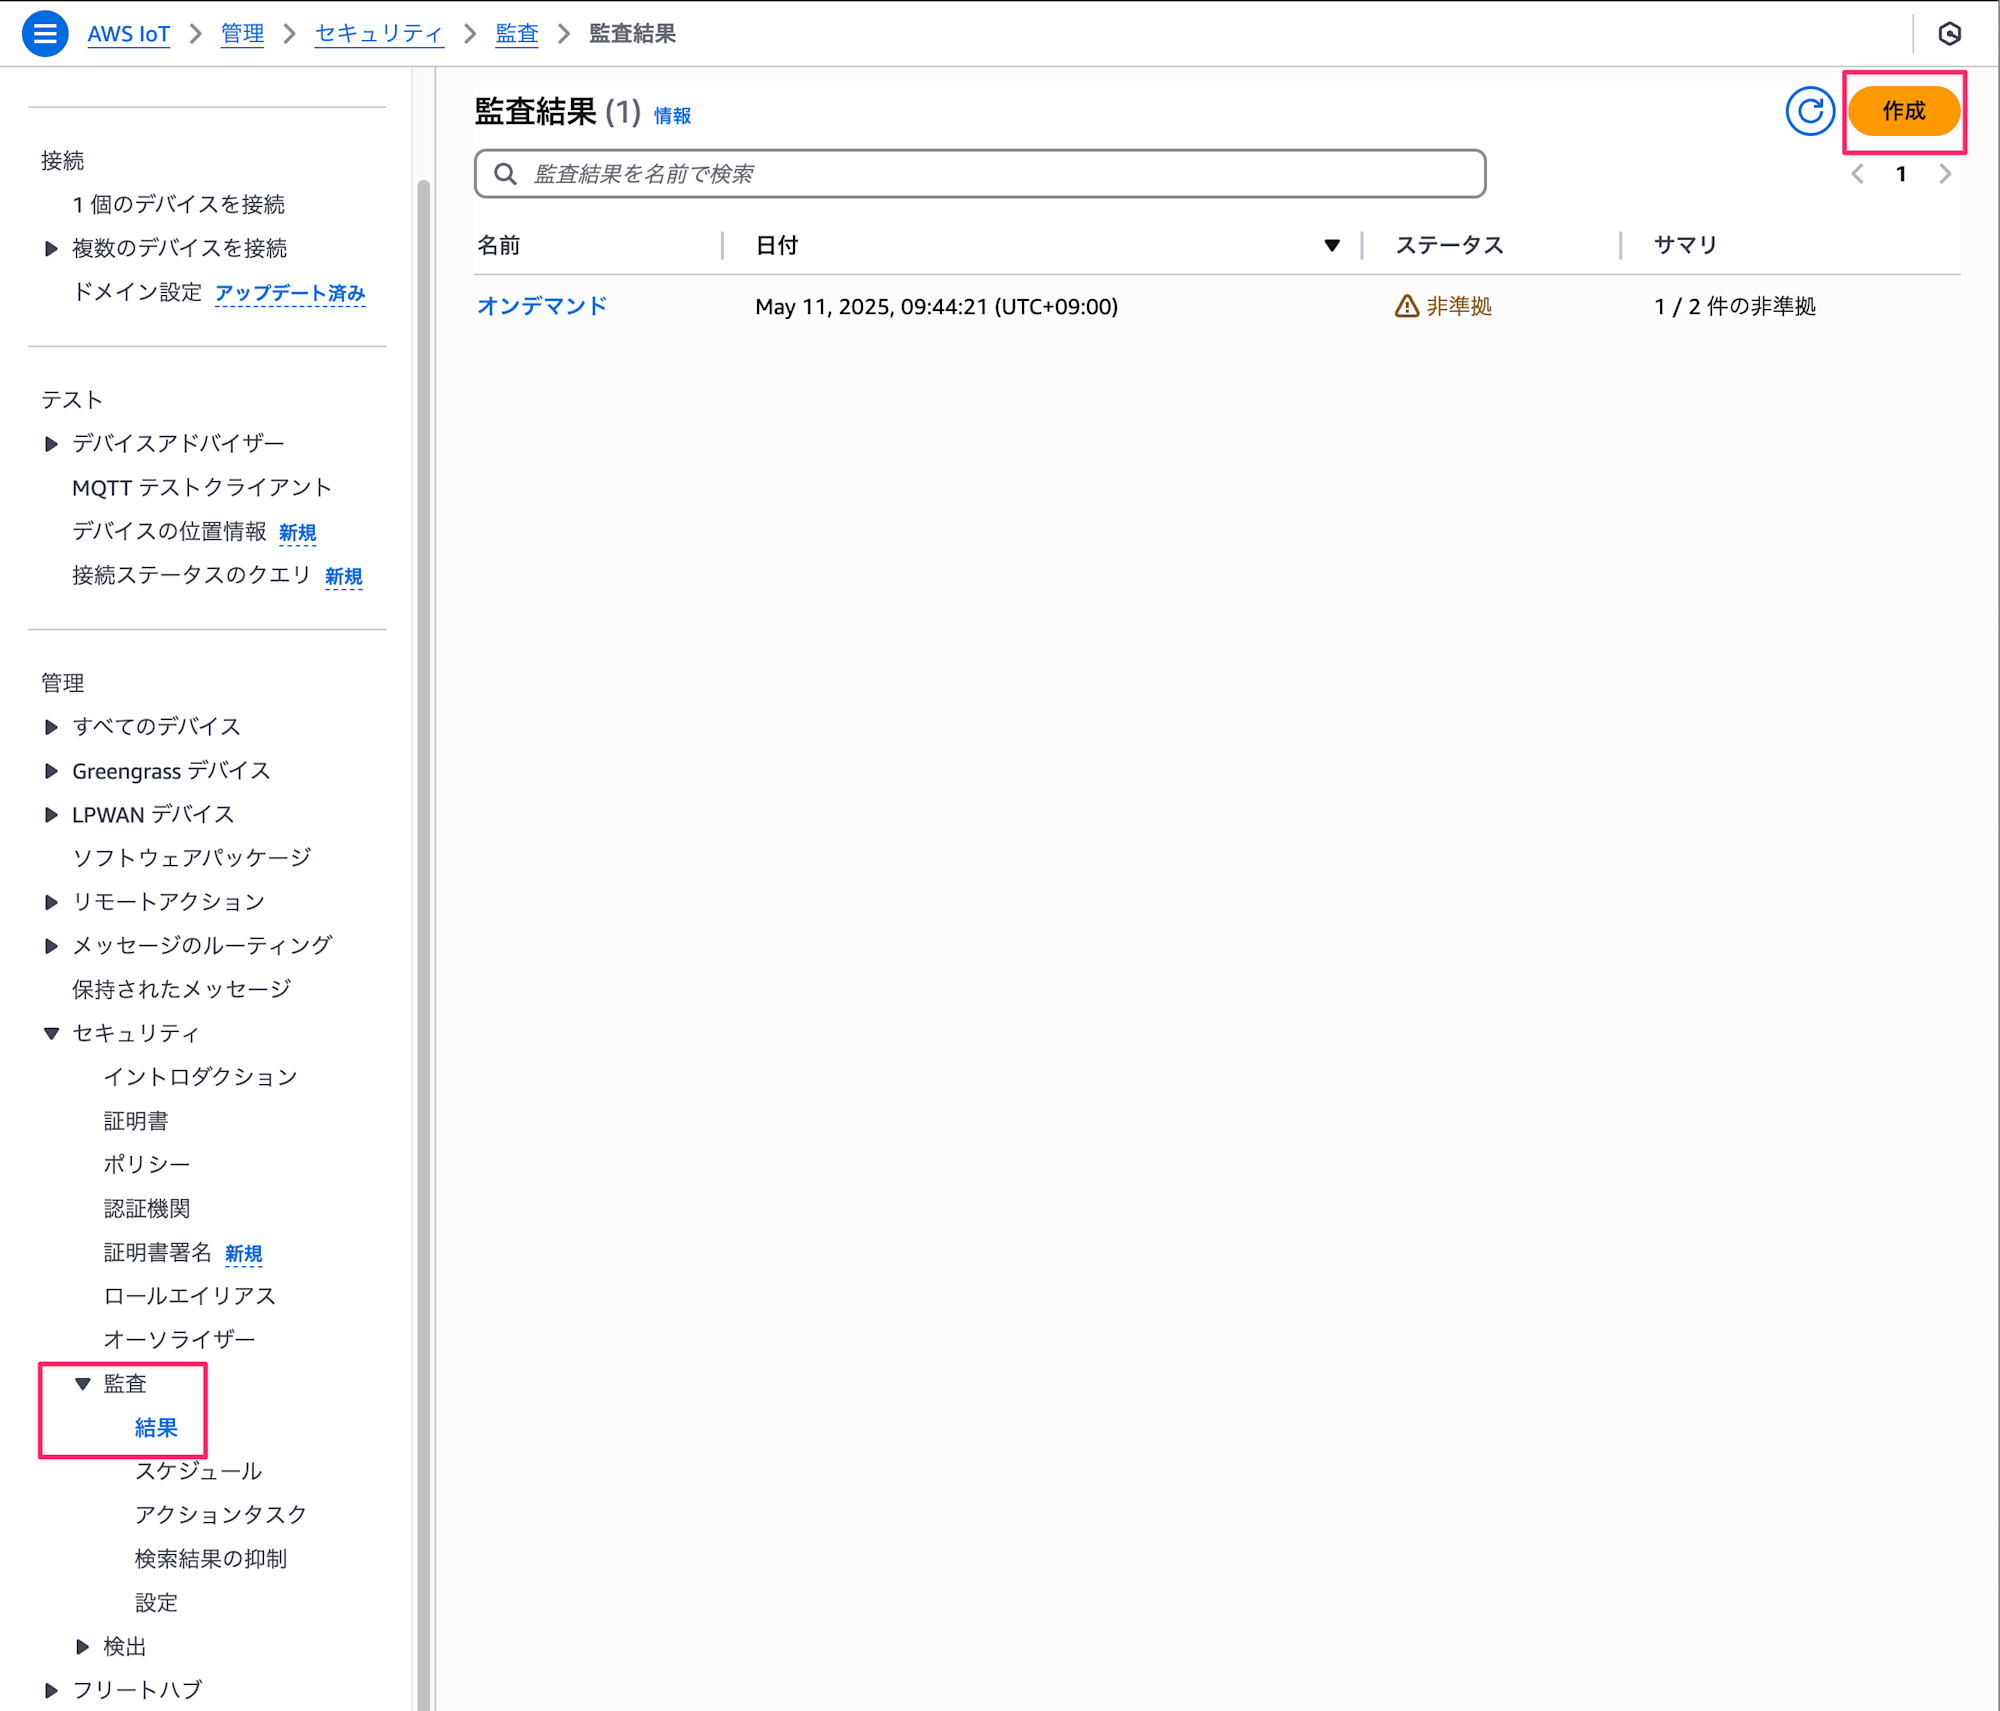
Task: Expand リモートアクション
Action: (51, 902)
